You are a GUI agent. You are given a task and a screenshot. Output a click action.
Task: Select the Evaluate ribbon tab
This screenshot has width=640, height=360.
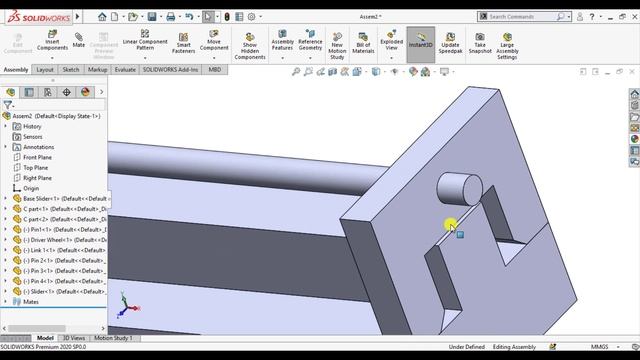tap(125, 70)
